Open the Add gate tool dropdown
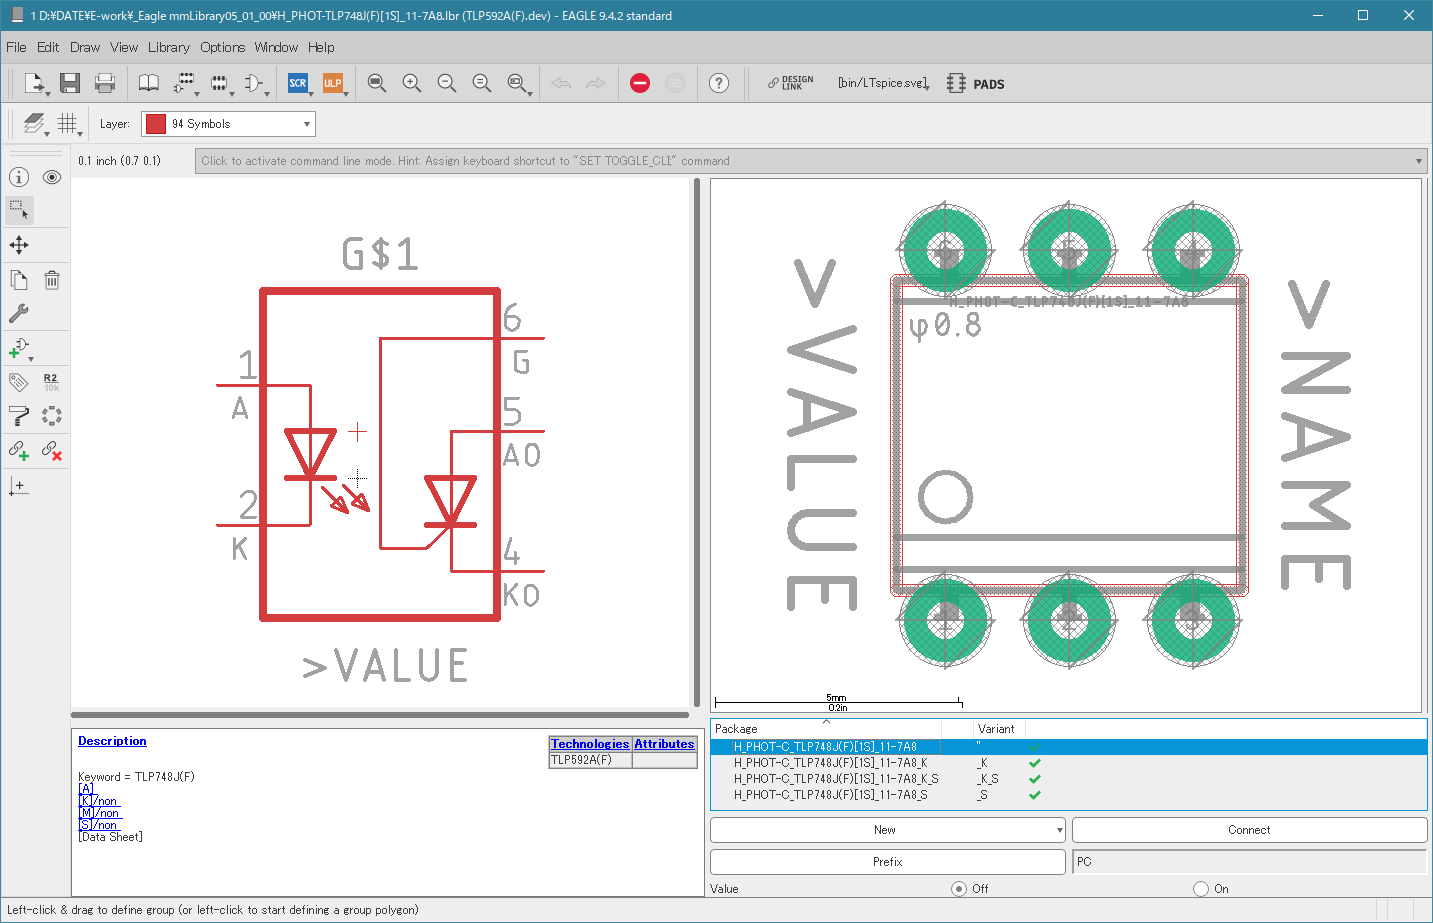The image size is (1433, 923). coord(20,348)
